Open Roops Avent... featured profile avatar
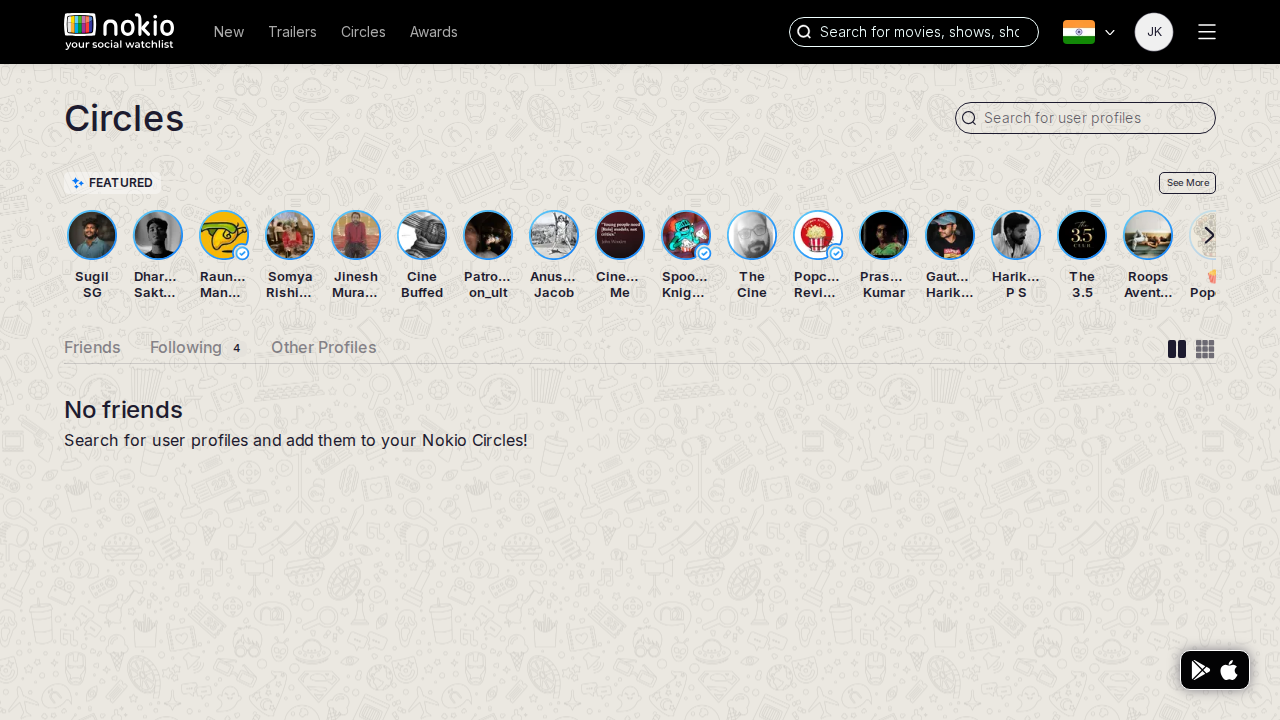This screenshot has width=1280, height=720. point(1148,235)
